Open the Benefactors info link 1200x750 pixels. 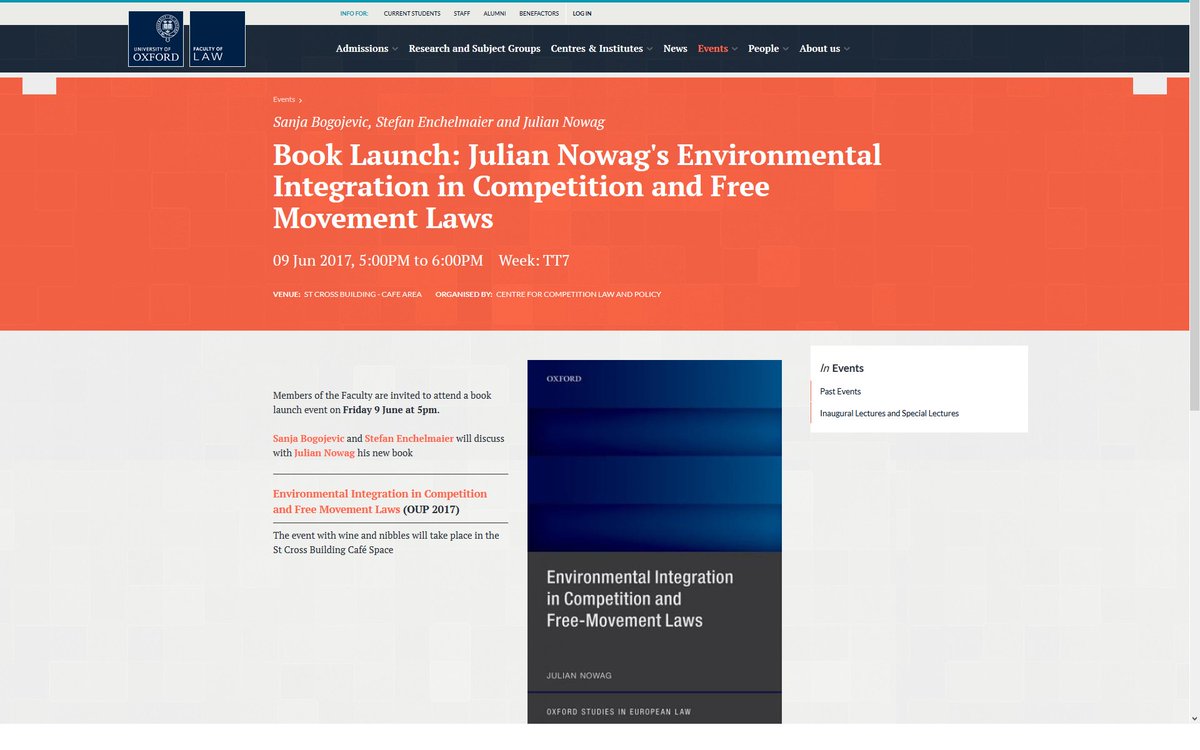click(539, 14)
